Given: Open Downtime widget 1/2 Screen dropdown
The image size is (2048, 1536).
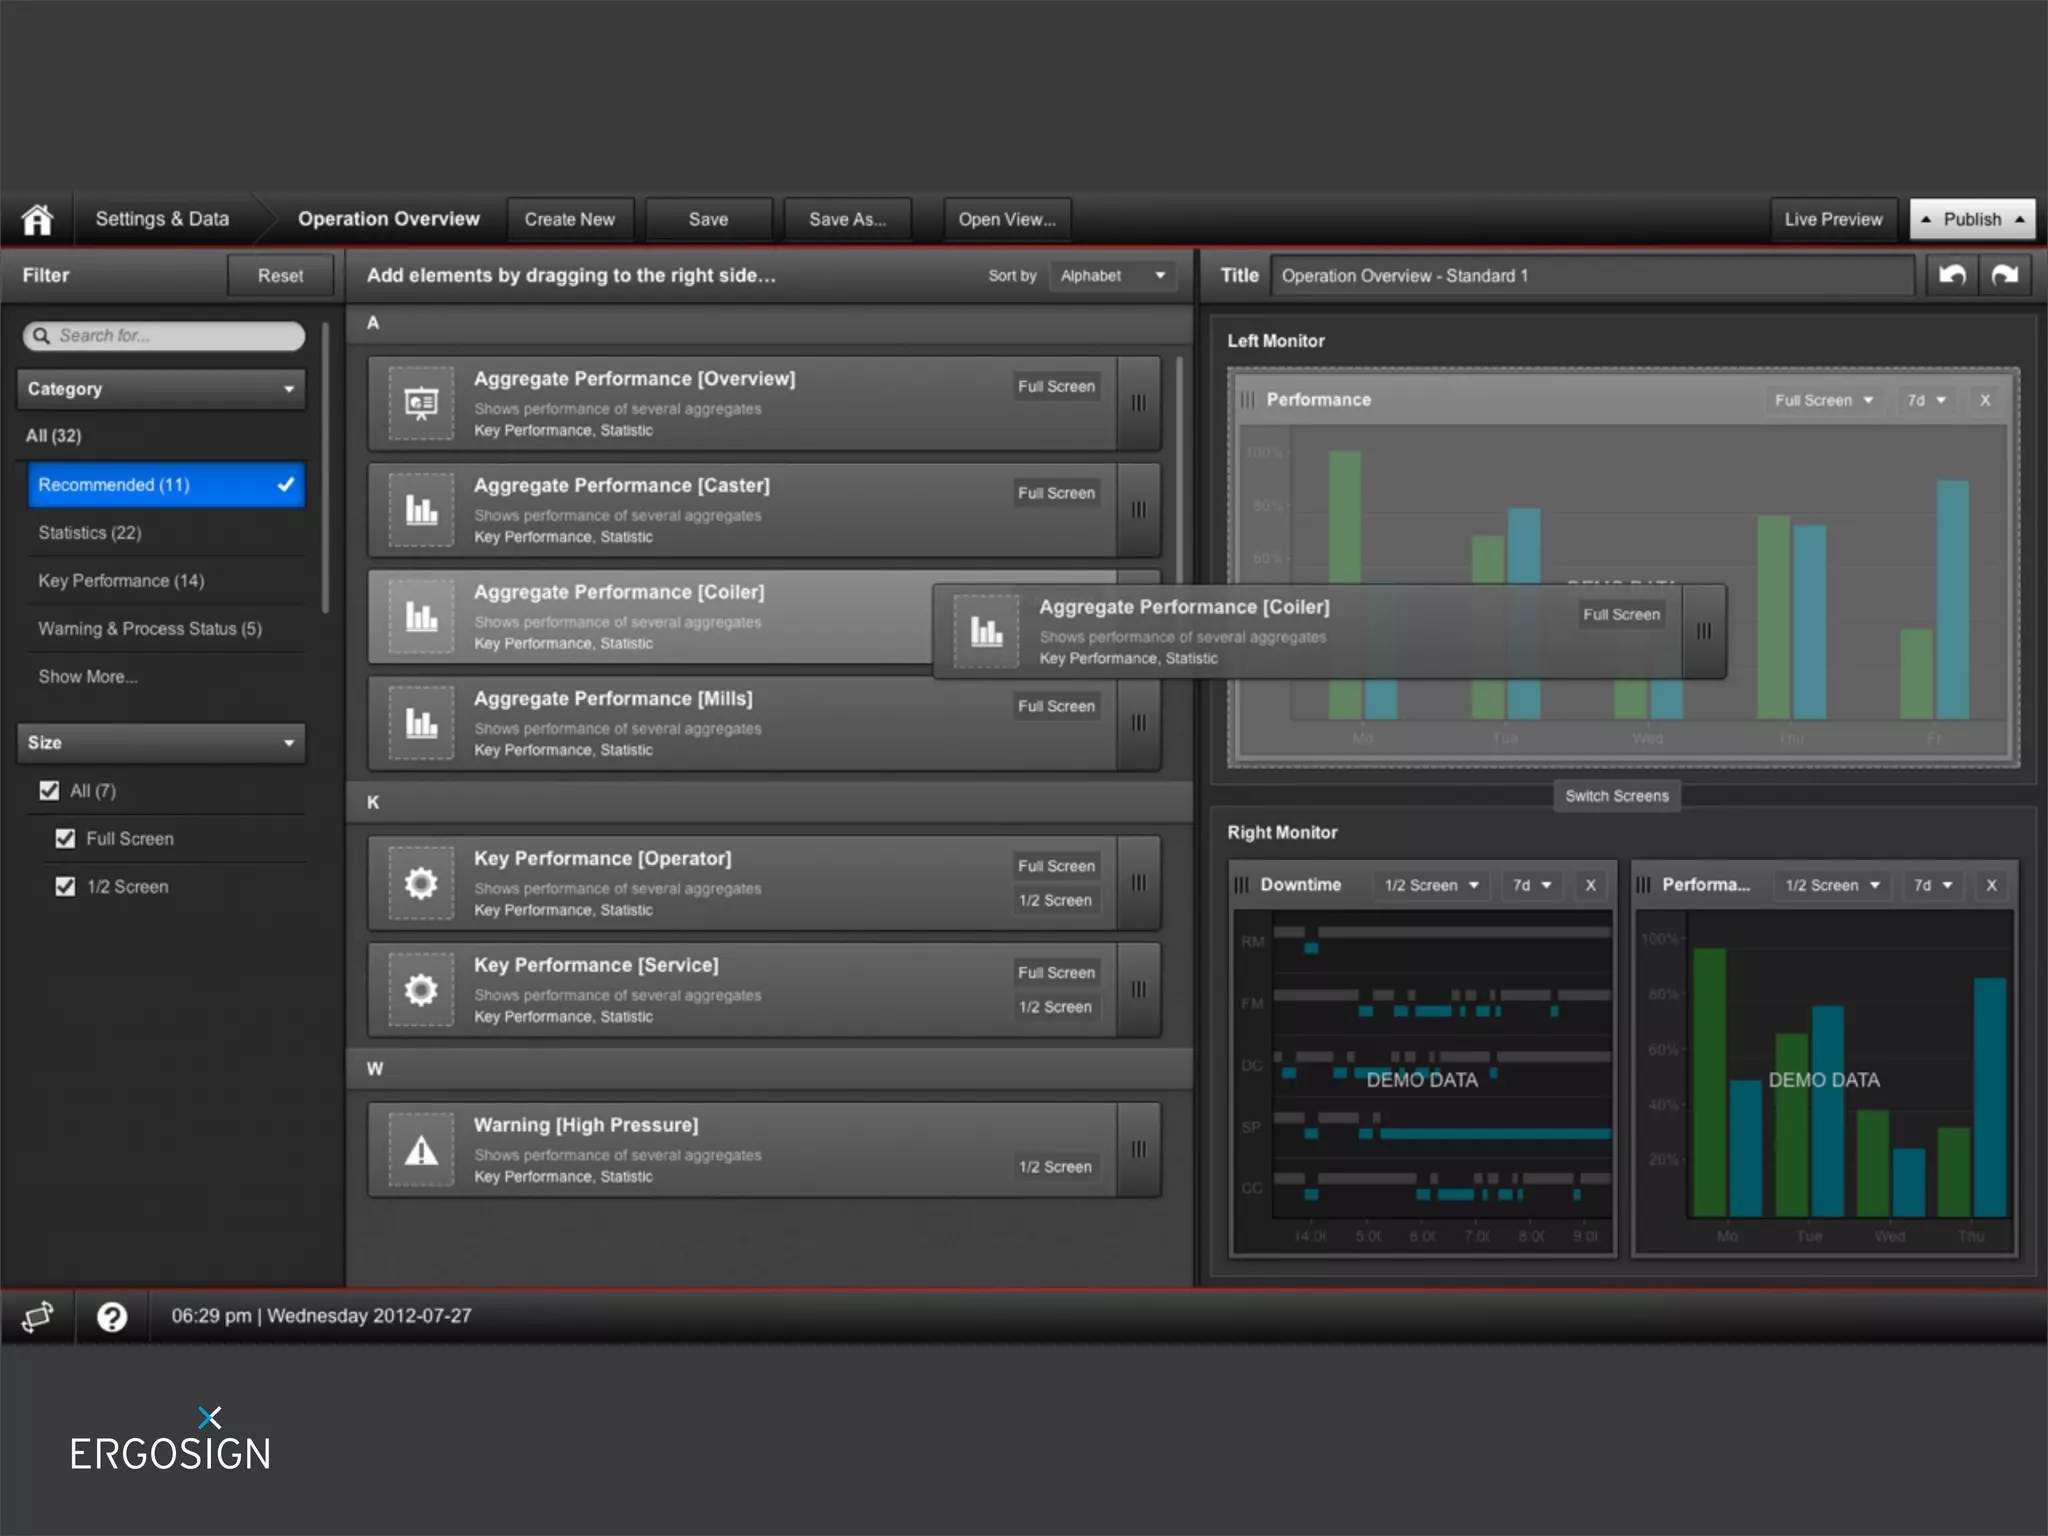Looking at the screenshot, I should [x=1431, y=885].
